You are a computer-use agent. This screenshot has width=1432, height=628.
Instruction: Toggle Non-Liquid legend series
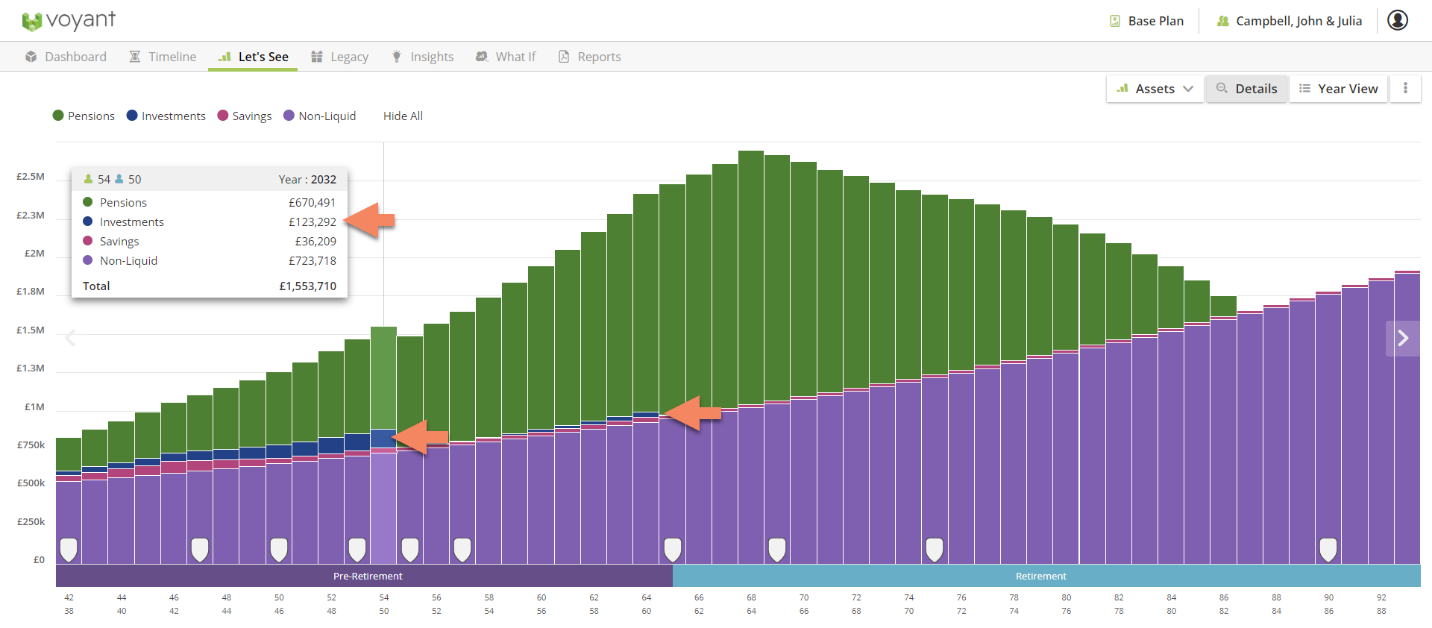320,116
